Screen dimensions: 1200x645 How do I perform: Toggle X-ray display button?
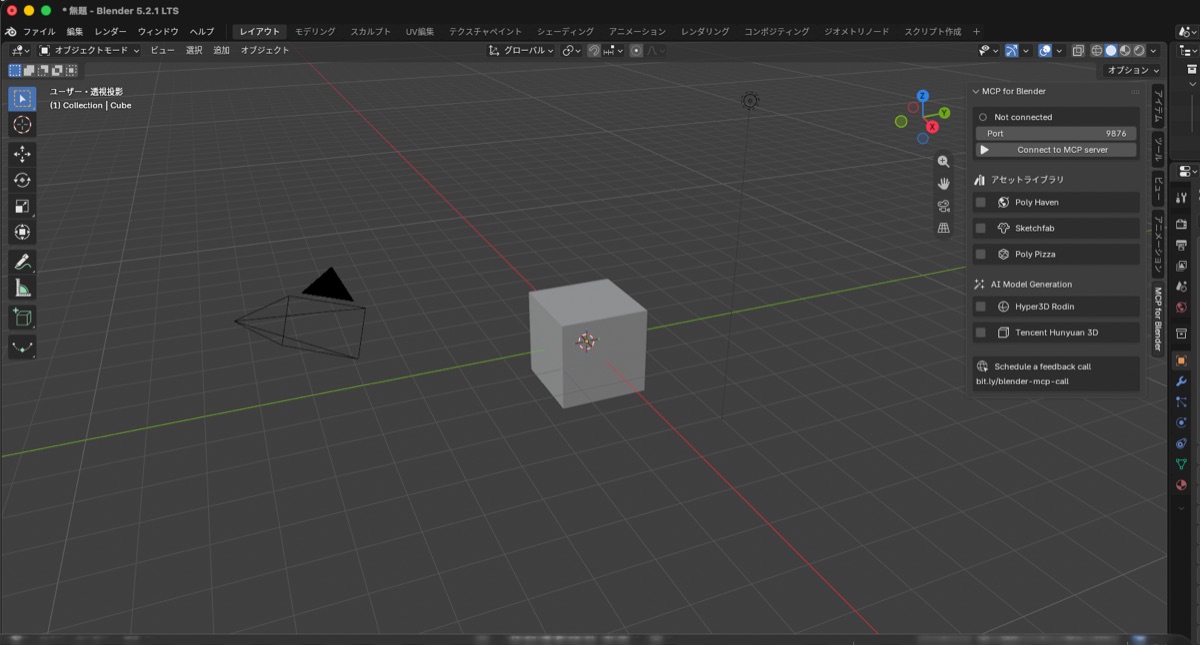pyautogui.click(x=1078, y=50)
